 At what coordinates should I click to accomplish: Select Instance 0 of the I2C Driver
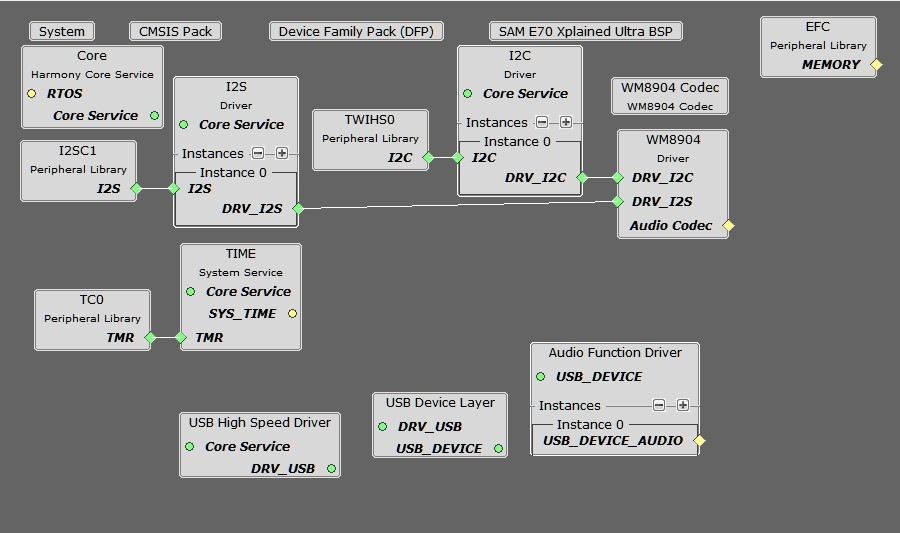tap(517, 142)
